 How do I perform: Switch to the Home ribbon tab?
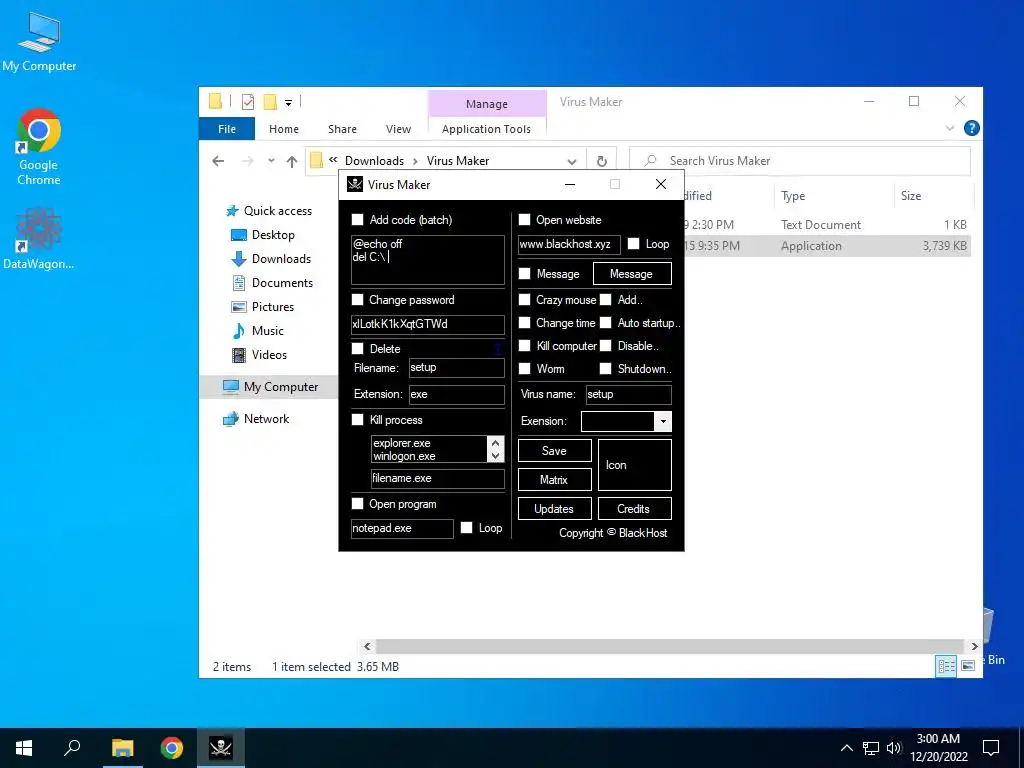(x=283, y=129)
